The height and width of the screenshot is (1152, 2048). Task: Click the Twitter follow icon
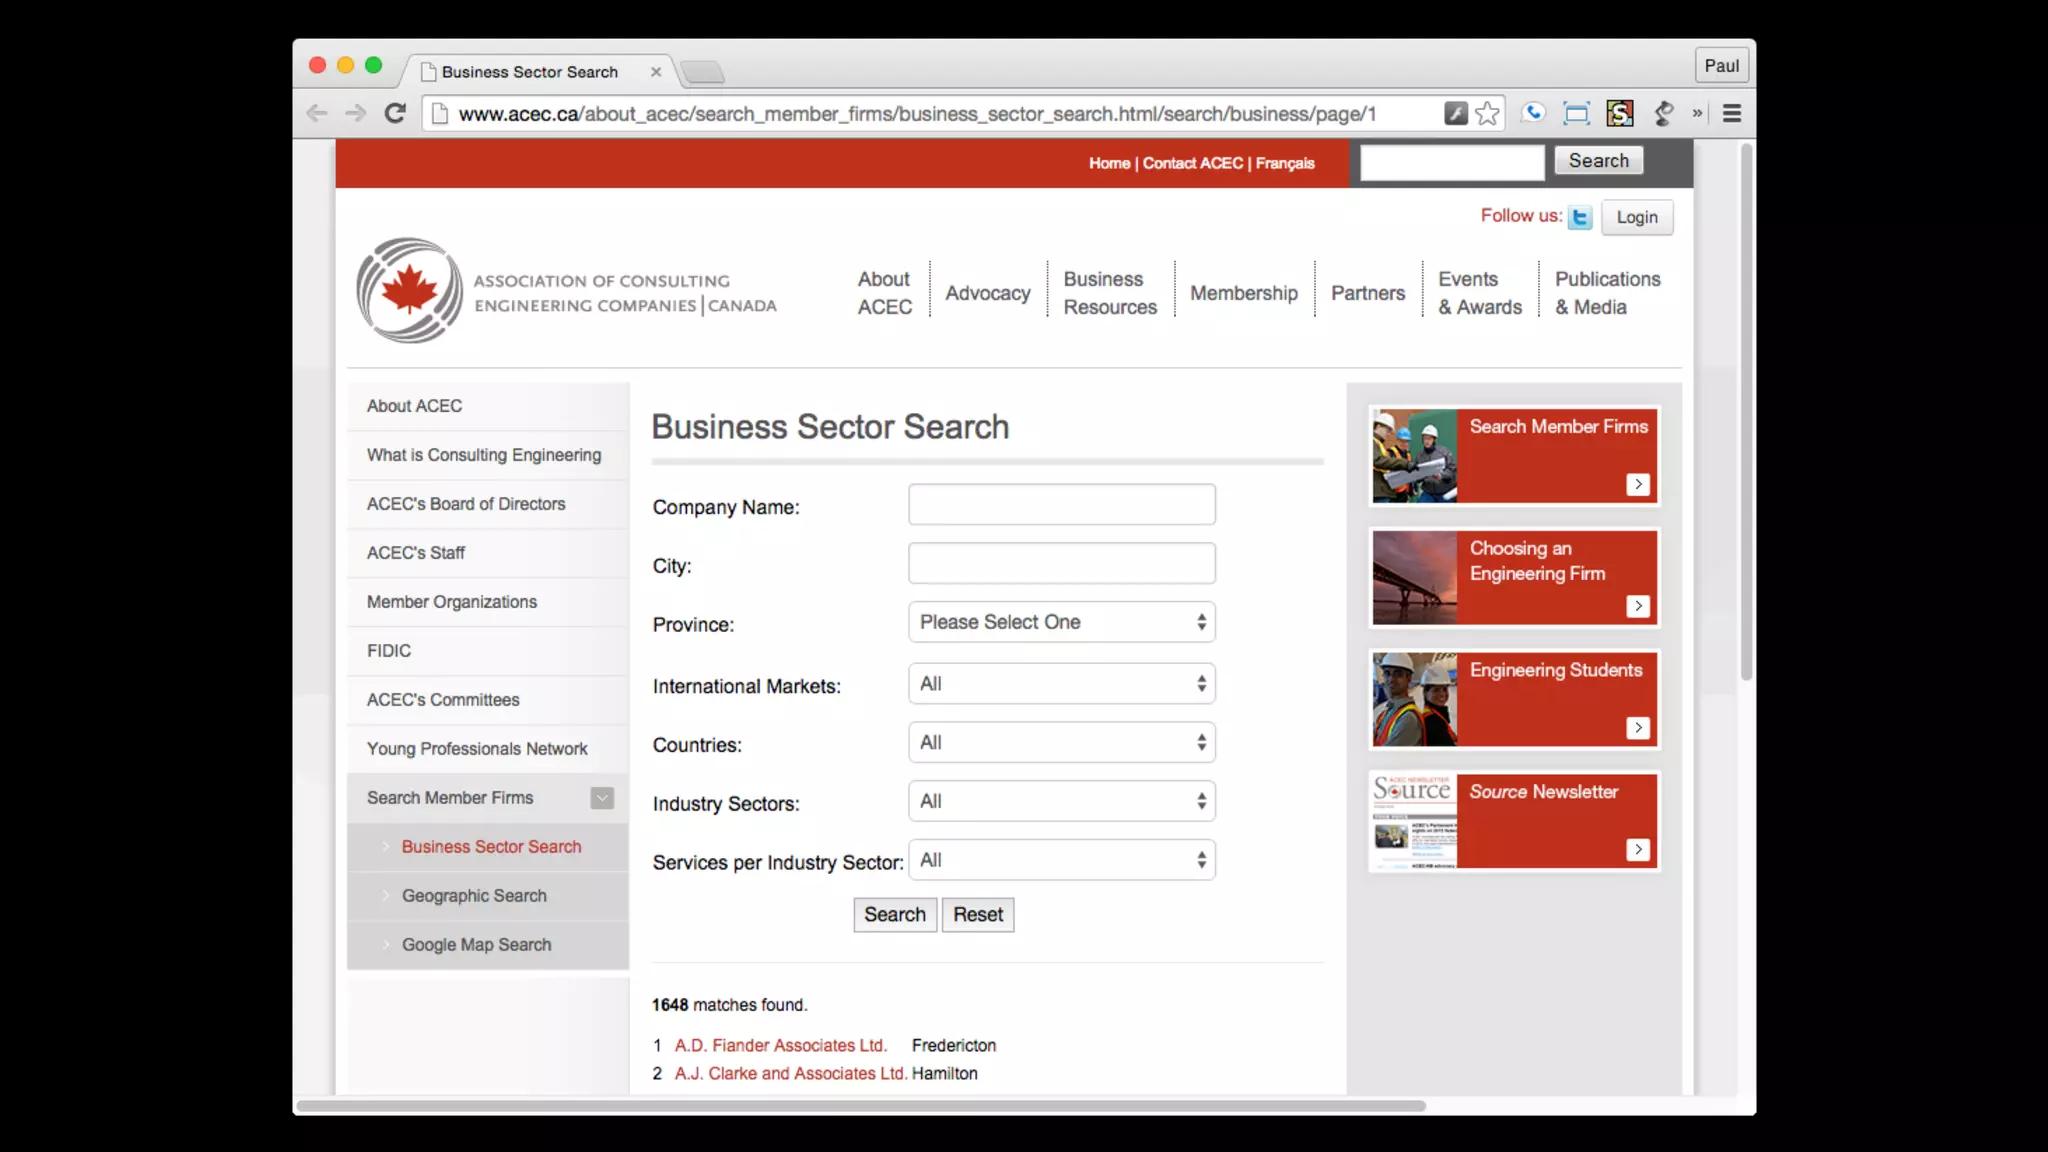click(1579, 217)
